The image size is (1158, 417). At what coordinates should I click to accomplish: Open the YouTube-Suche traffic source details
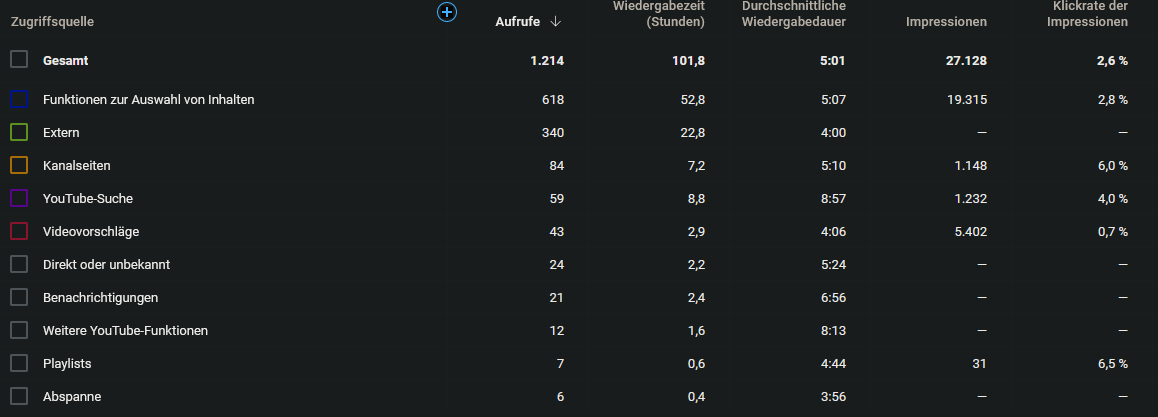[88, 198]
